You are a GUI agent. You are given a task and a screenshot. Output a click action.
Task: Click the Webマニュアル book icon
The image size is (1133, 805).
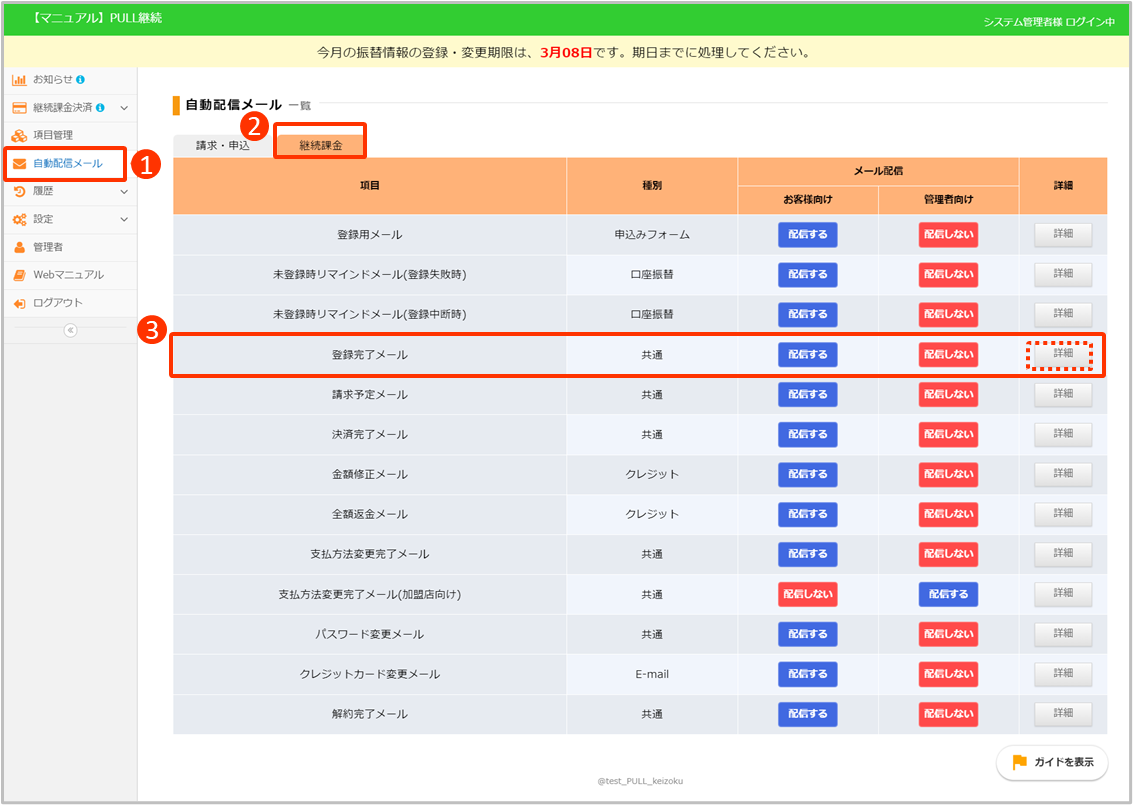(x=19, y=275)
